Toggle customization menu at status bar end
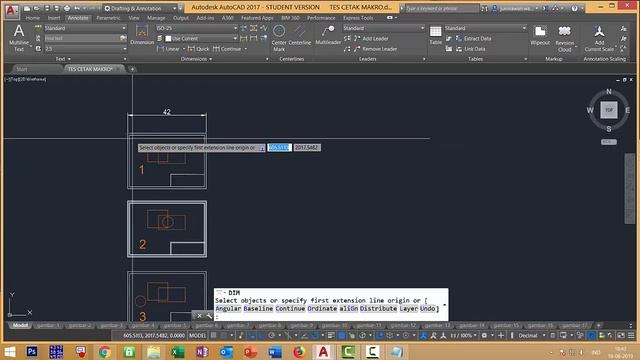Viewport: 640px width, 360px height. [x=631, y=336]
